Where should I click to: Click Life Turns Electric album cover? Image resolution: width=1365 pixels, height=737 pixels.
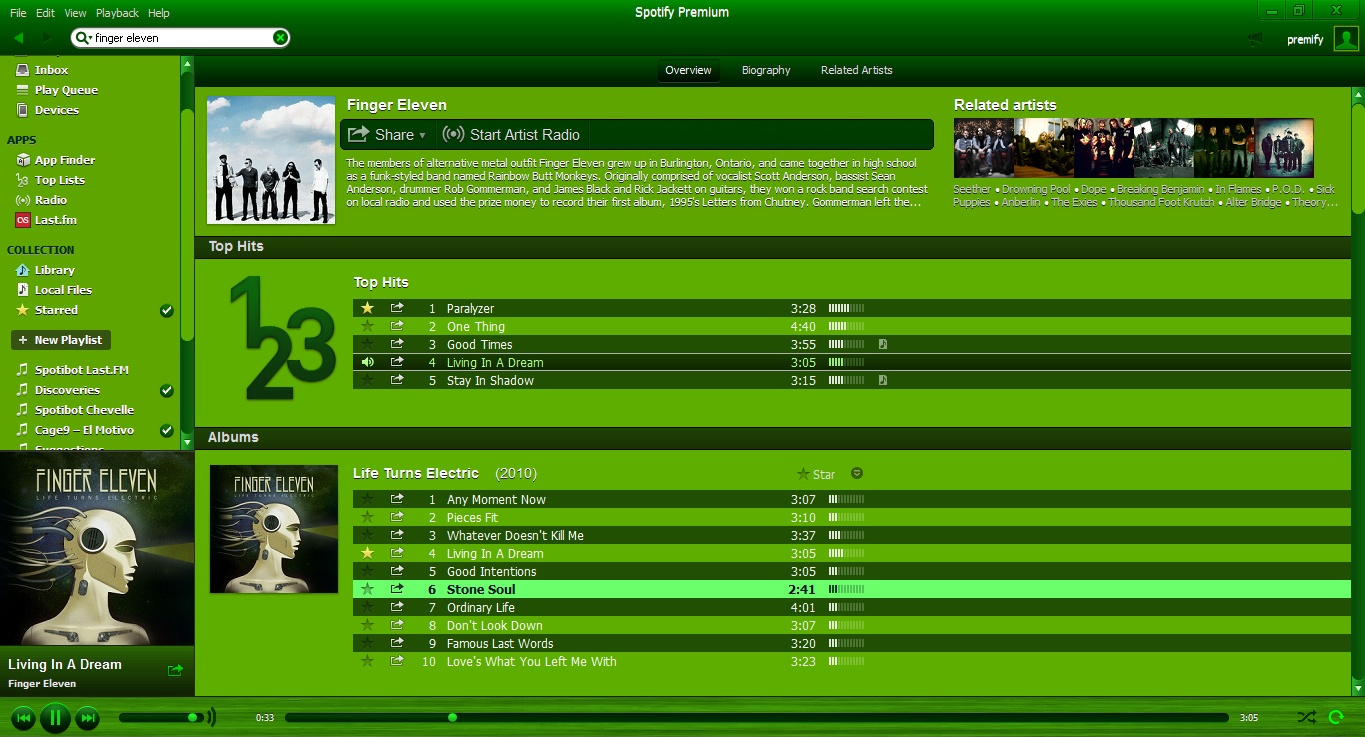(x=274, y=529)
